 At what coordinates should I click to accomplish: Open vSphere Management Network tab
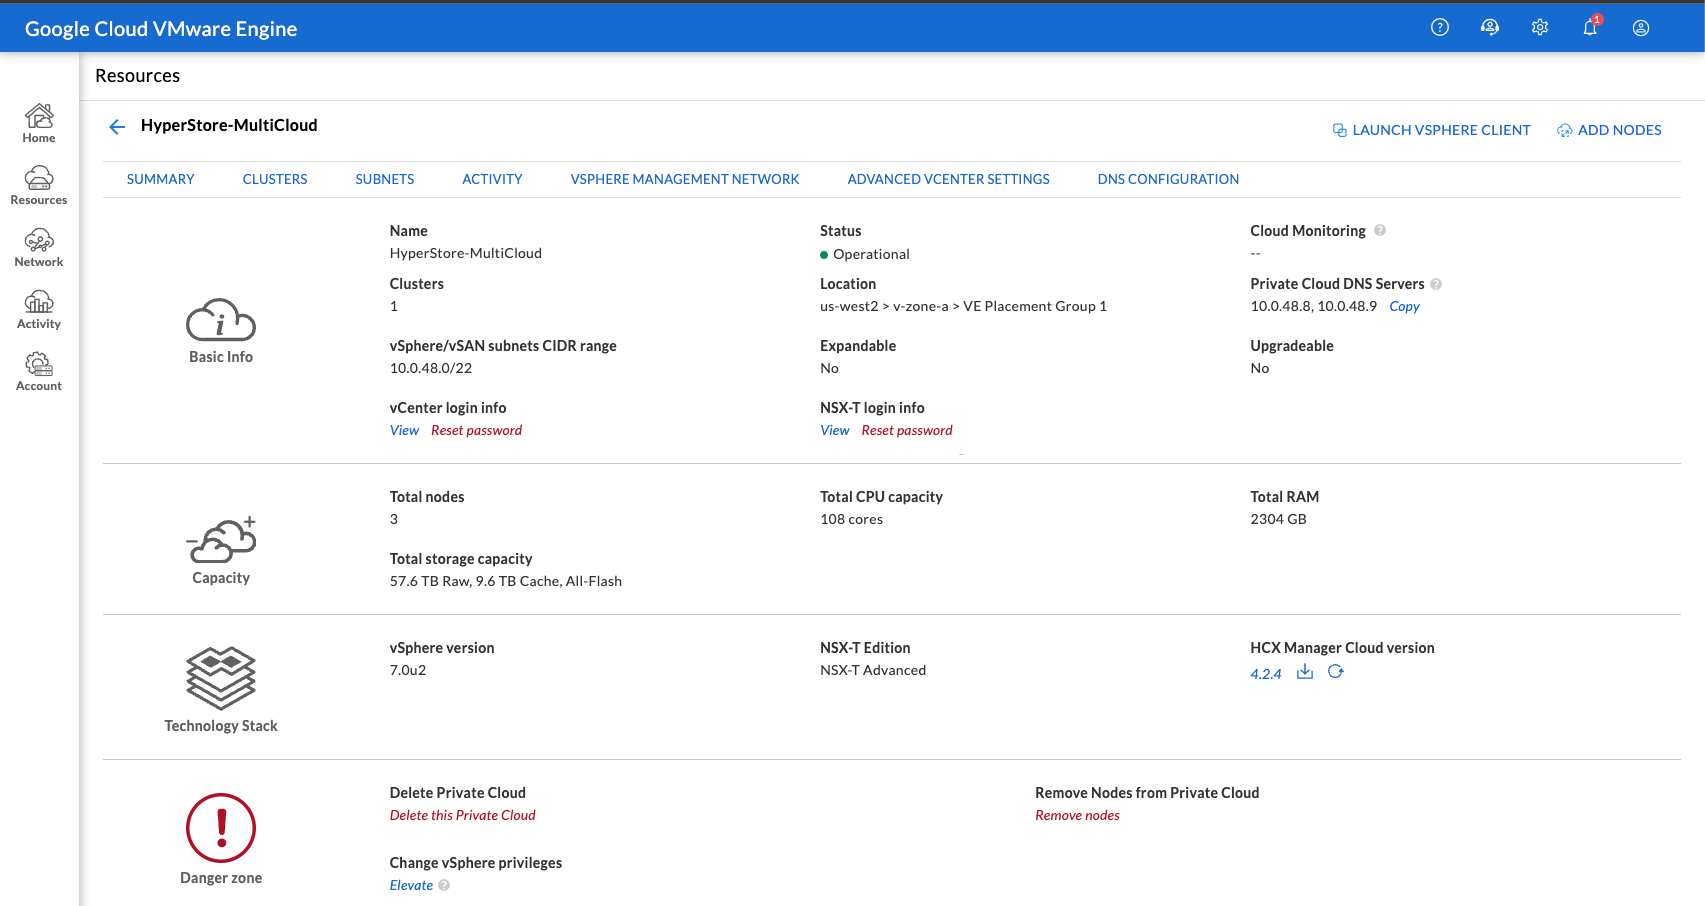coord(685,179)
